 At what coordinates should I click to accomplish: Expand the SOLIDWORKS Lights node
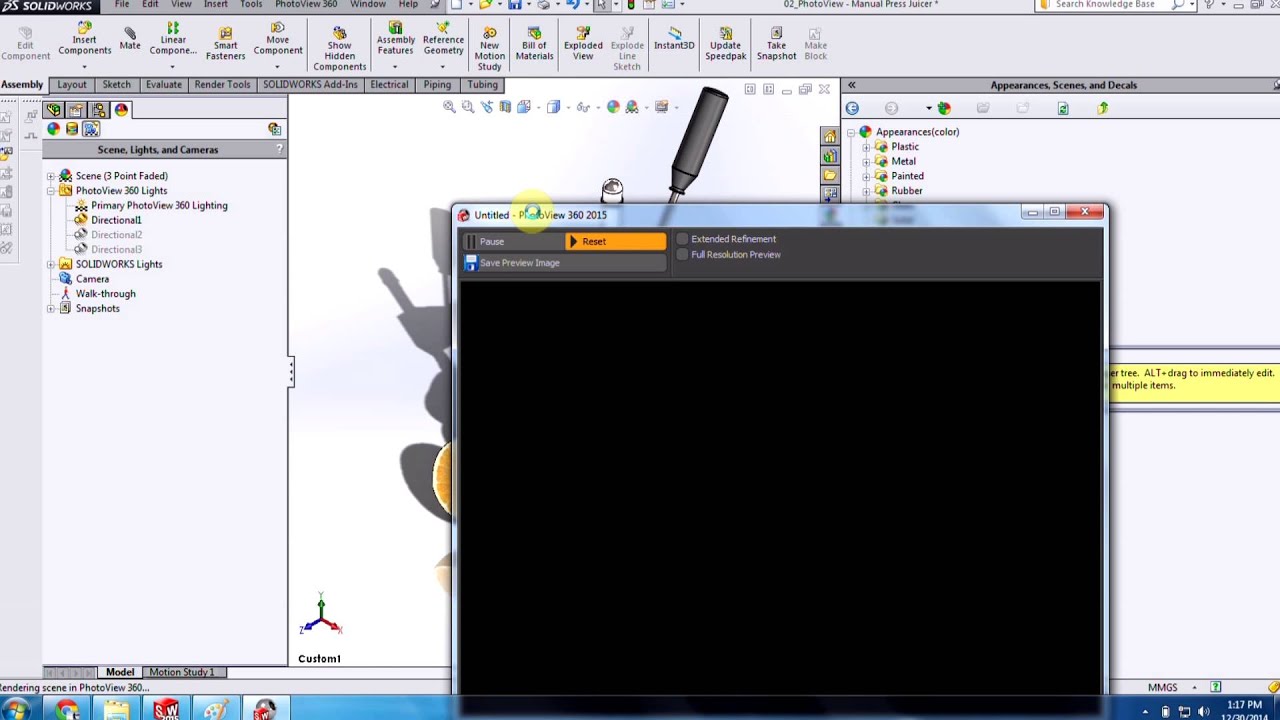(x=51, y=265)
